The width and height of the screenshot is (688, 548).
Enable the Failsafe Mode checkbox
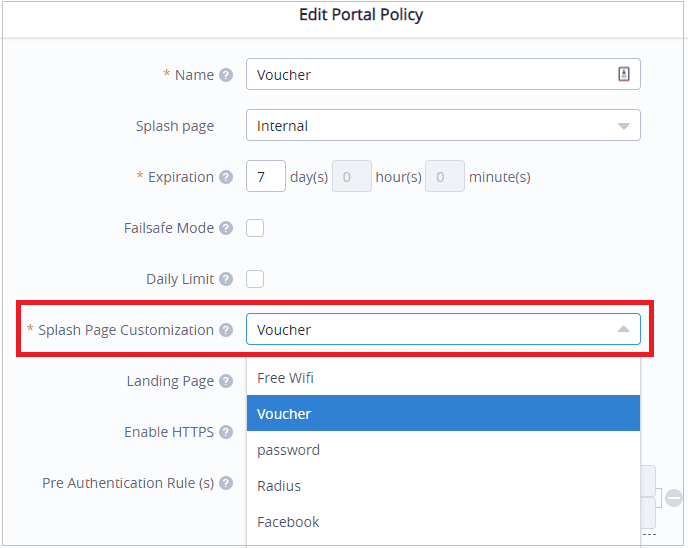(x=255, y=228)
